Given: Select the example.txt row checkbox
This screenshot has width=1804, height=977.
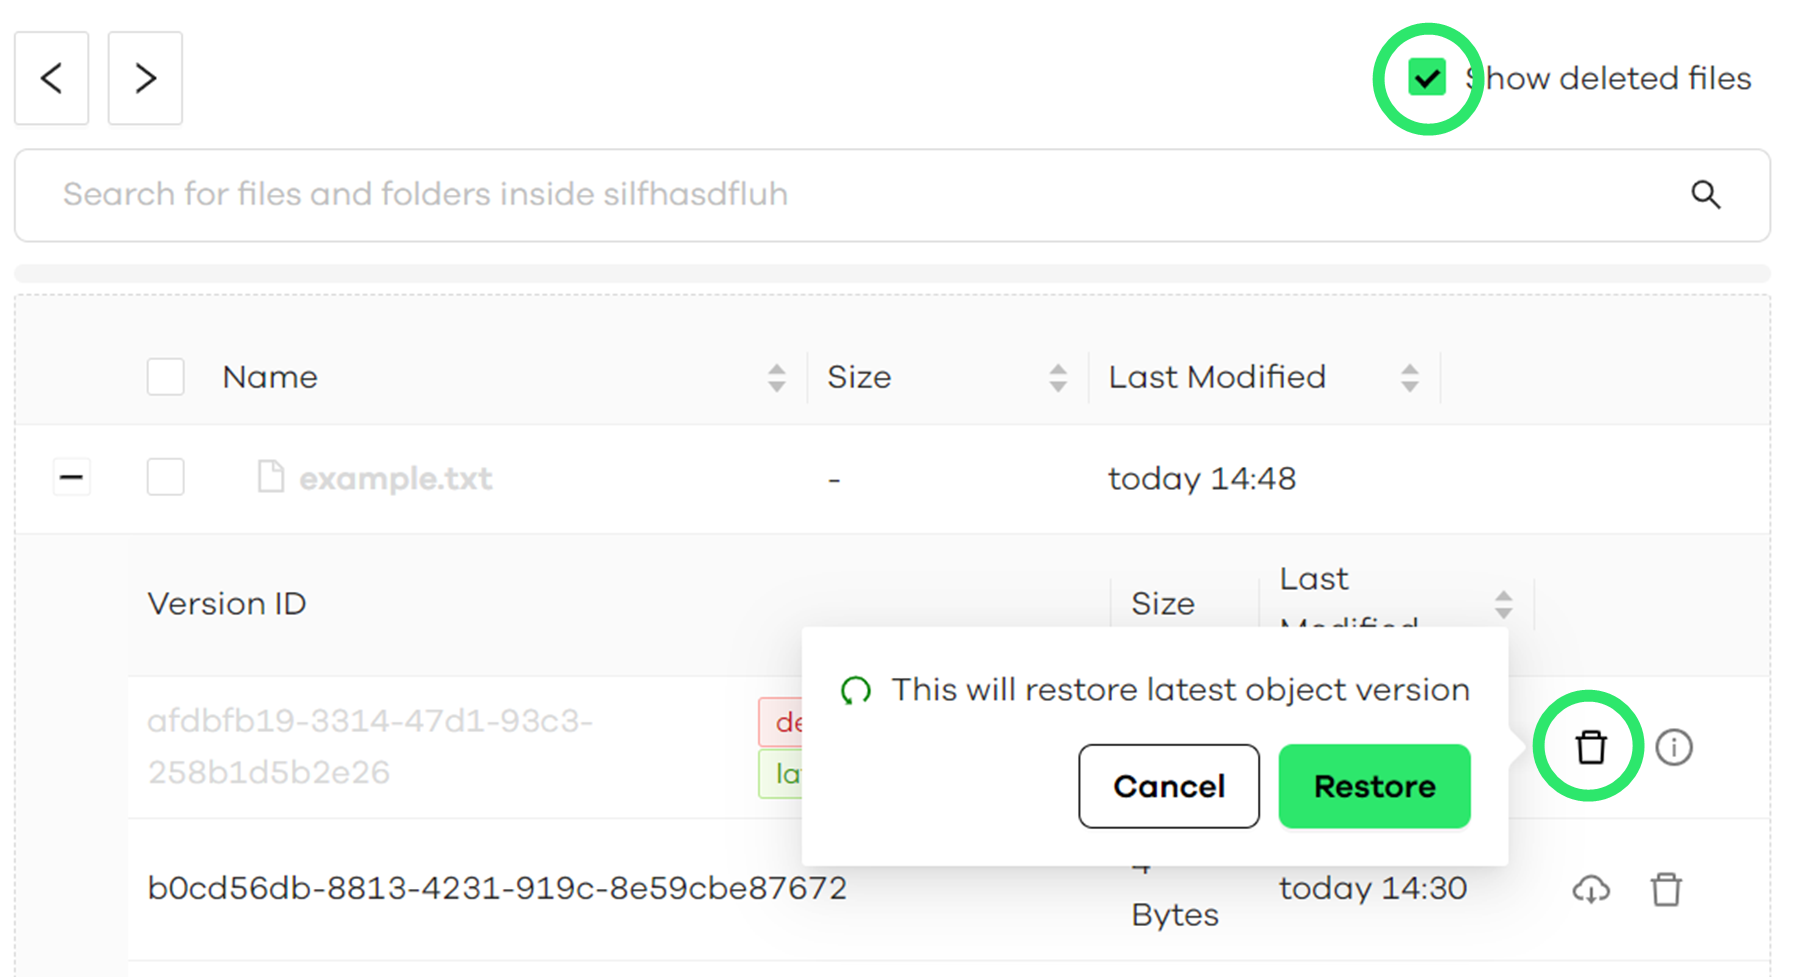Looking at the screenshot, I should (x=166, y=477).
